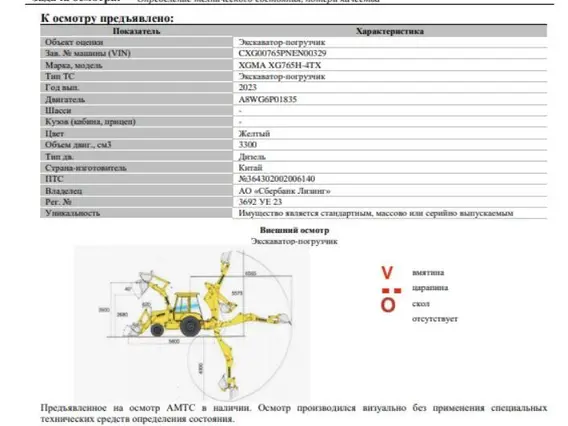Click the yellow backhoe loader diagram
The height and width of the screenshot is (426, 568).
tap(192, 323)
